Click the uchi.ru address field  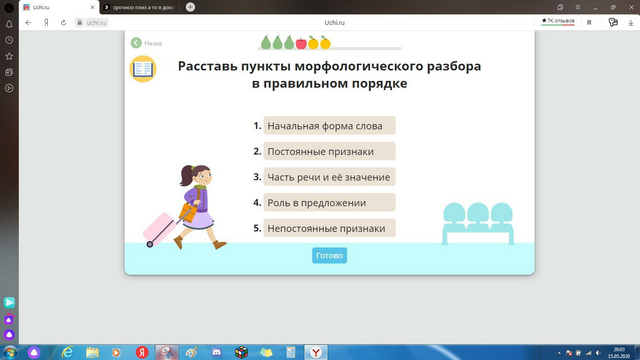coord(96,22)
